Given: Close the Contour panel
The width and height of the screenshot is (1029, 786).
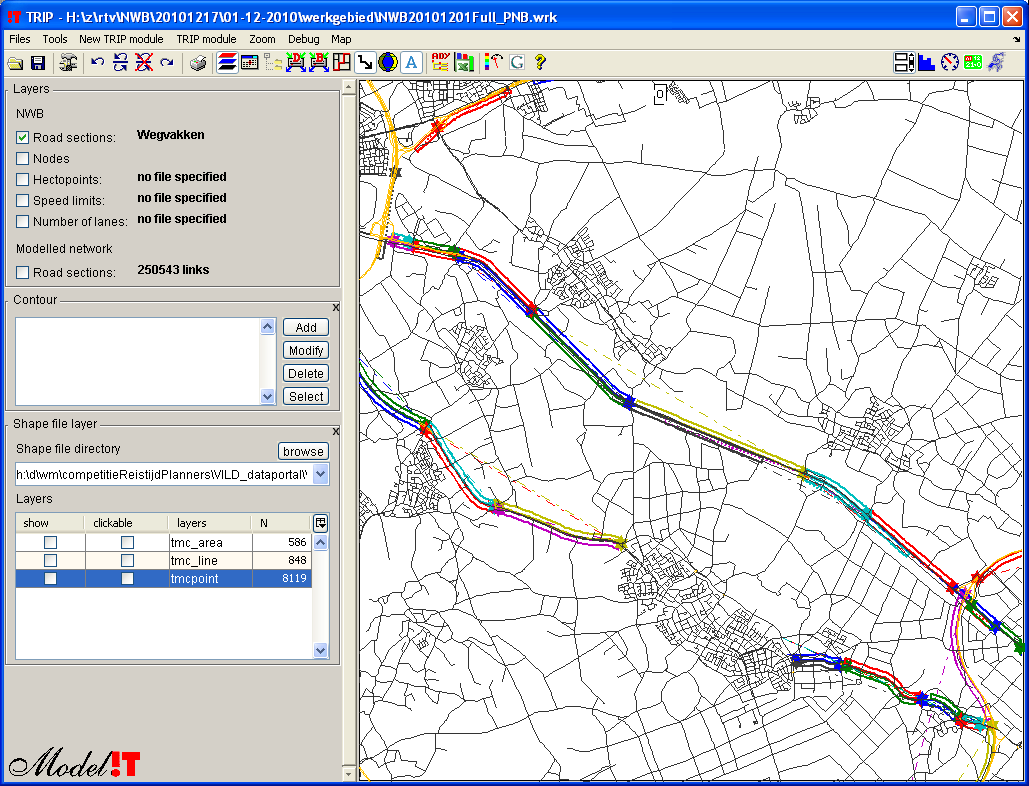Looking at the screenshot, I should tap(336, 307).
